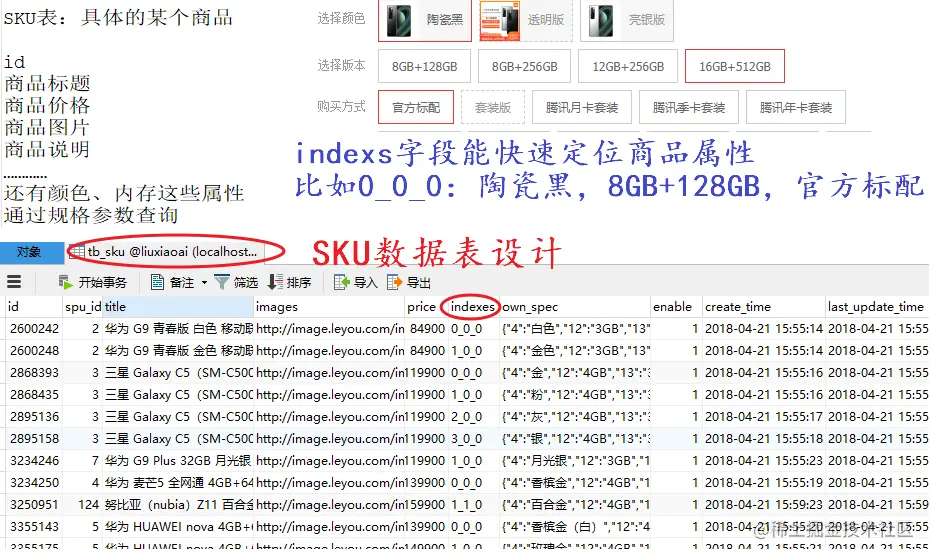The height and width of the screenshot is (557, 931).
Task: Click indexes cell 1_1_0
Action: click(x=473, y=505)
